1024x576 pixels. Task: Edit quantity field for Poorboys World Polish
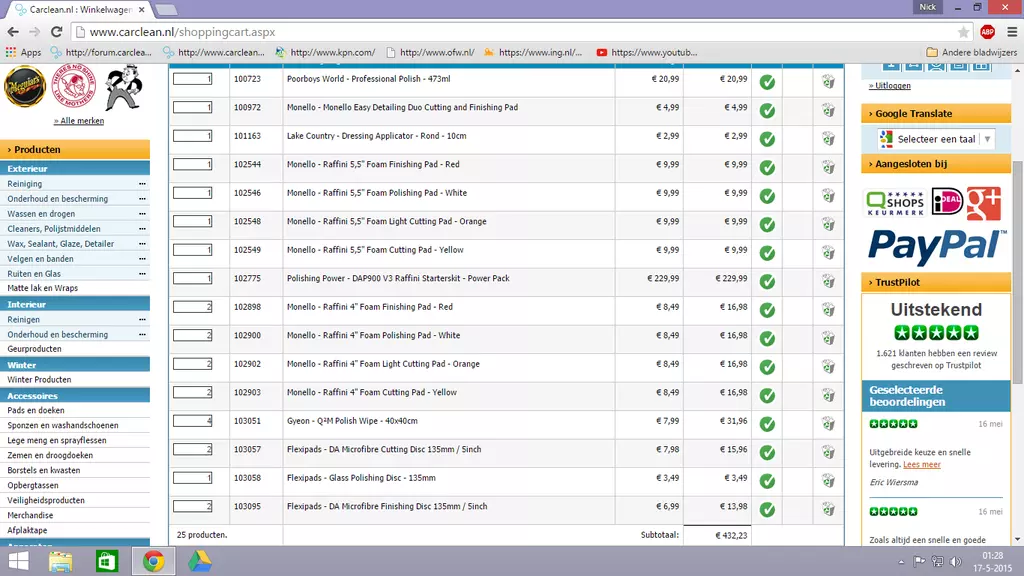192,79
